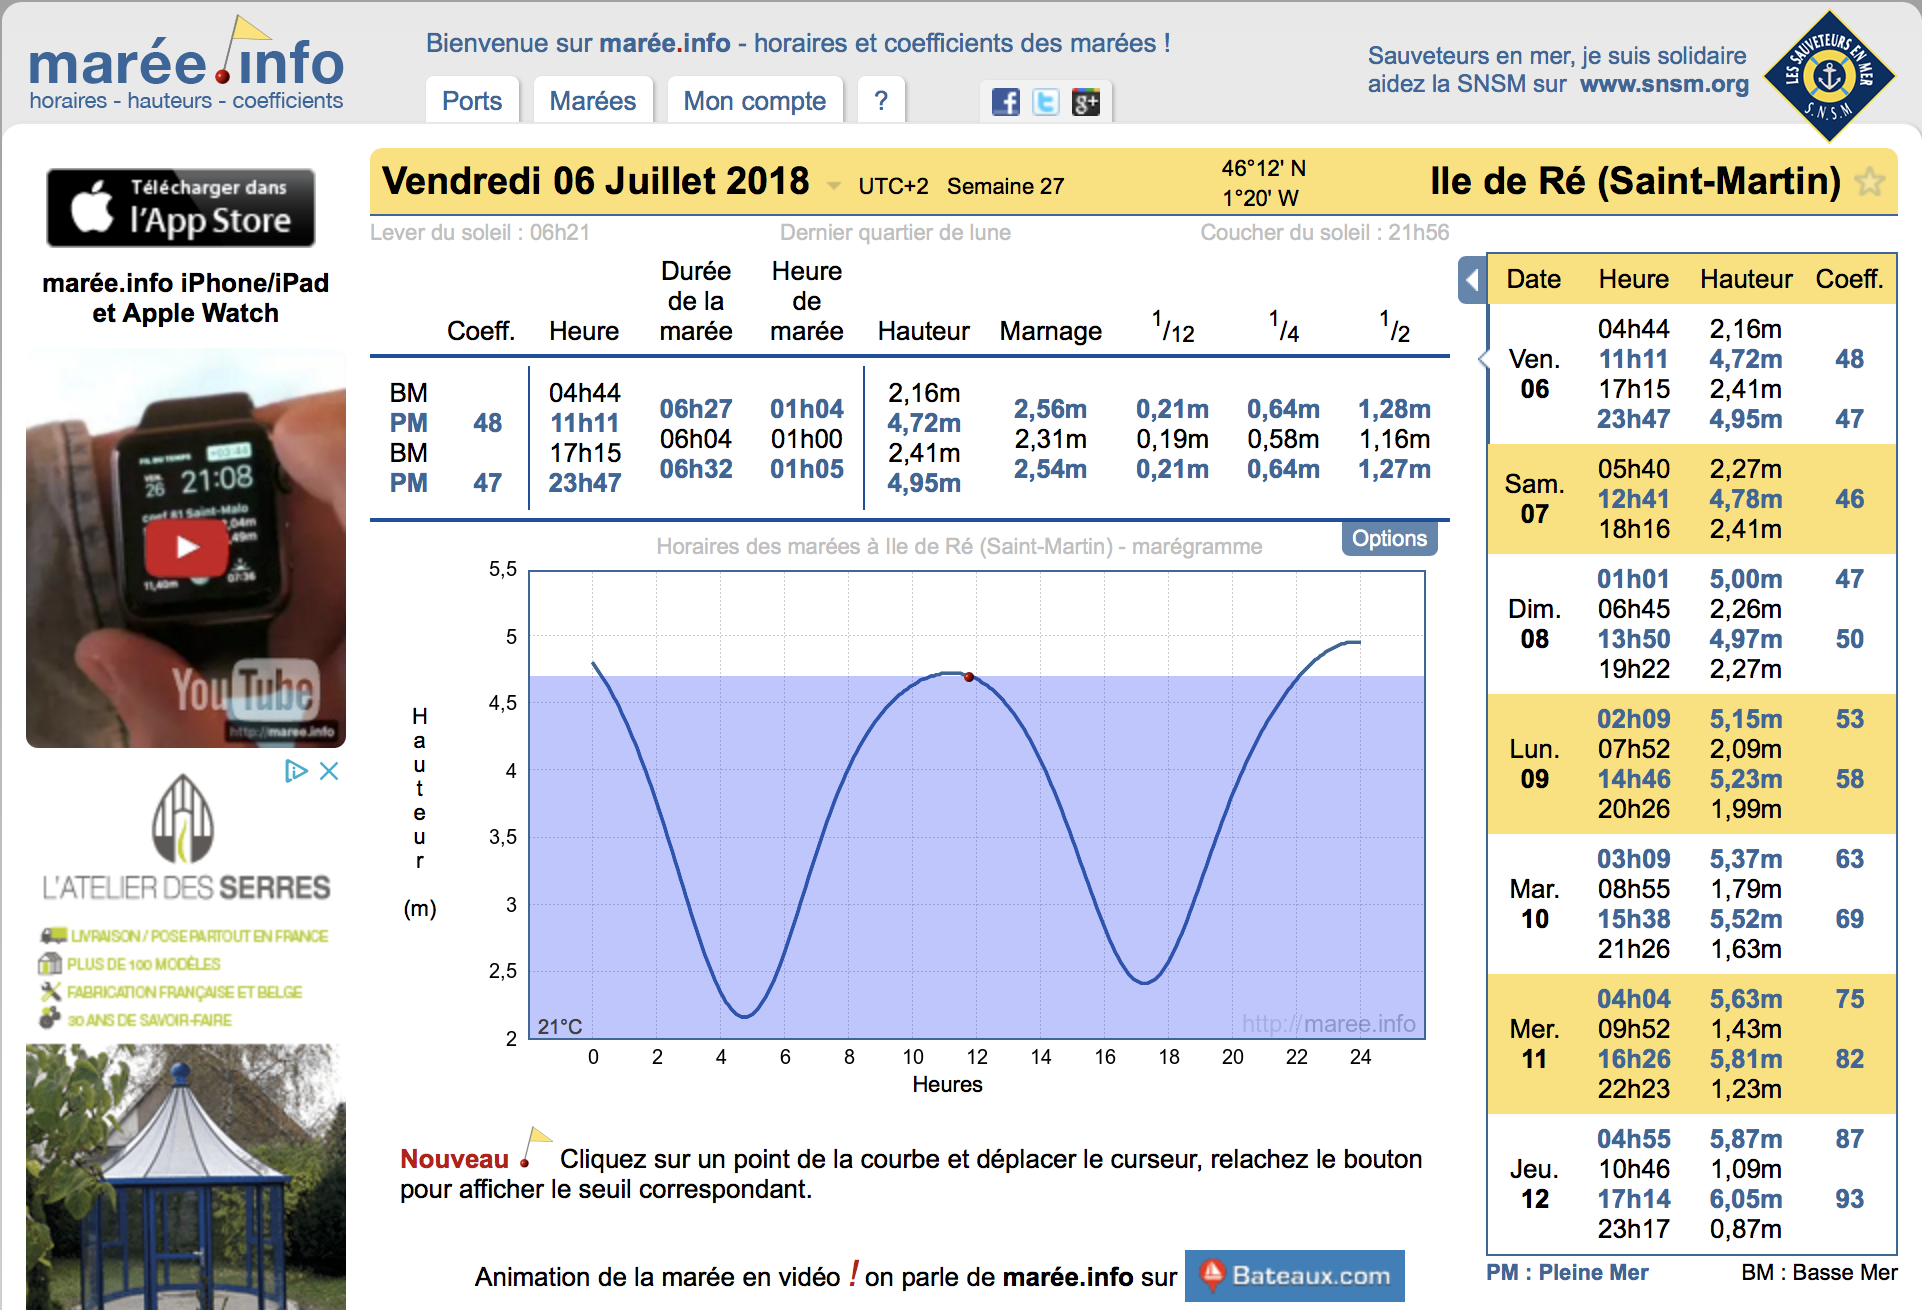Image resolution: width=1922 pixels, height=1310 pixels.
Task: Click the 1,28m half-tide value
Action: click(1394, 409)
